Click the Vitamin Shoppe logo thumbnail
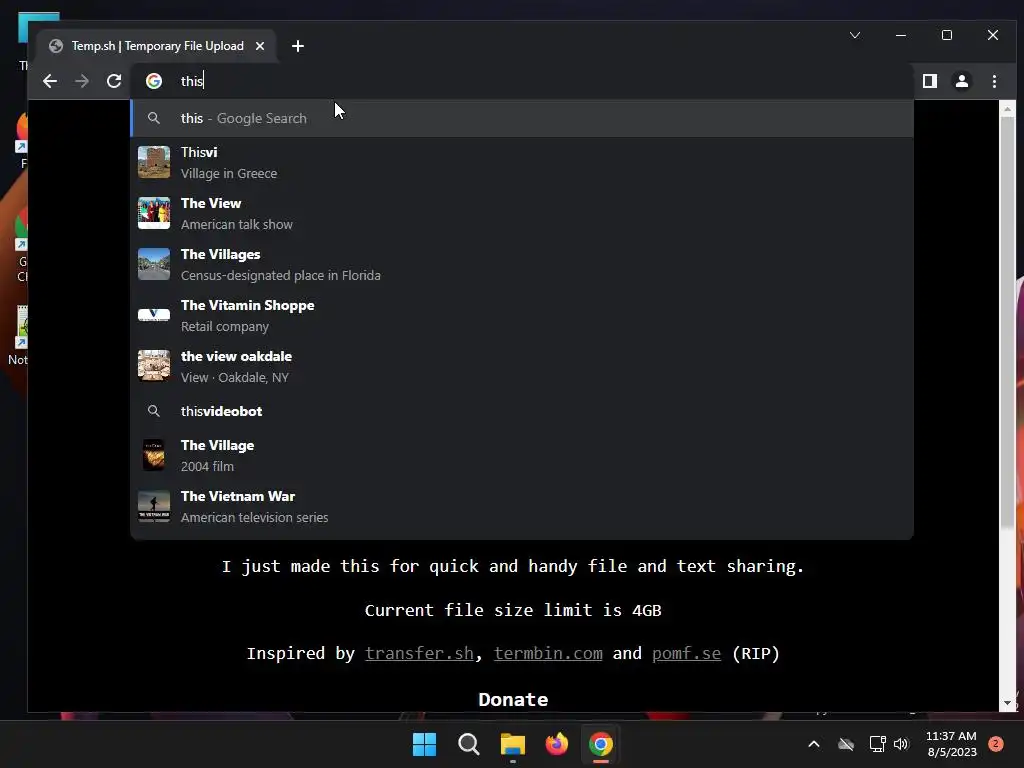The image size is (1024, 768). pos(154,315)
